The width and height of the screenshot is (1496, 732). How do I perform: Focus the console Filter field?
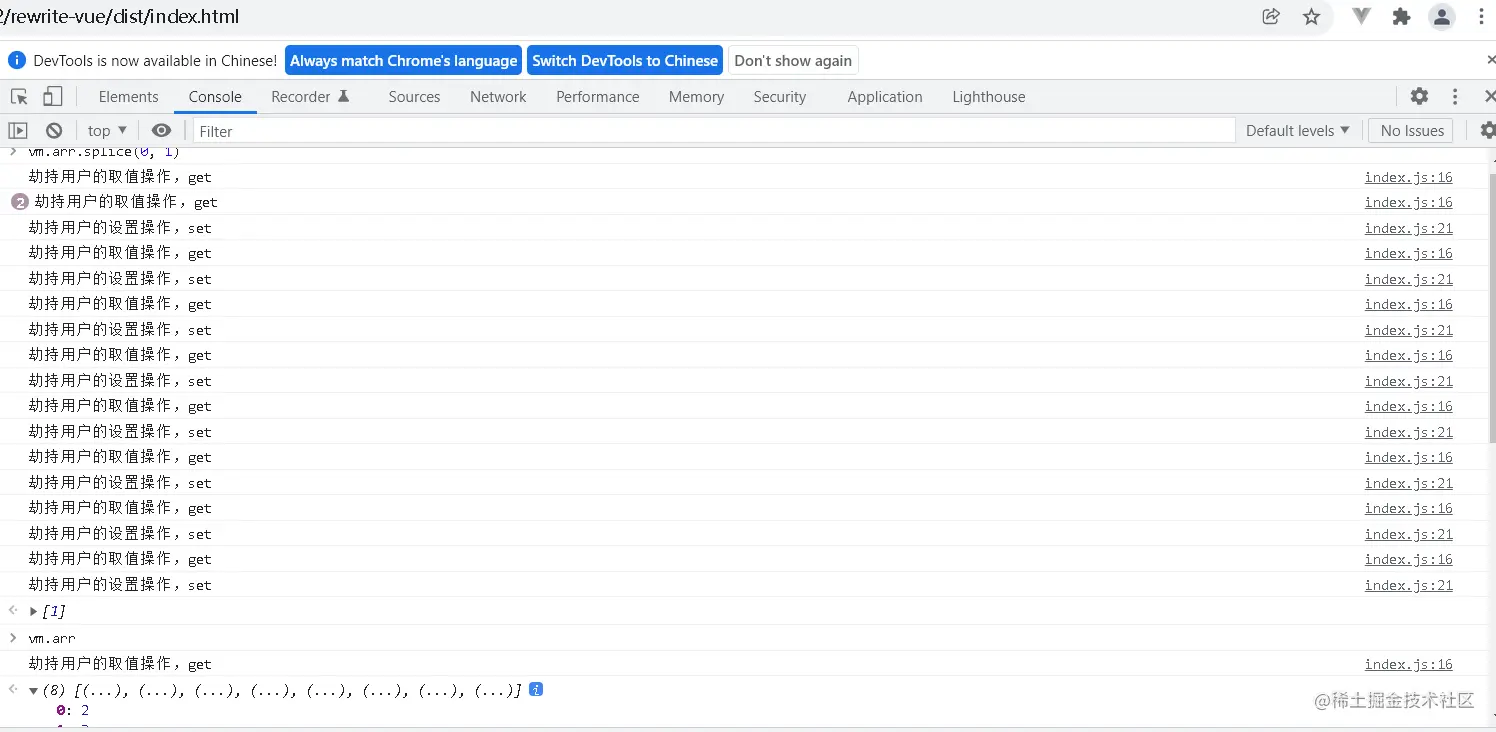coord(714,131)
